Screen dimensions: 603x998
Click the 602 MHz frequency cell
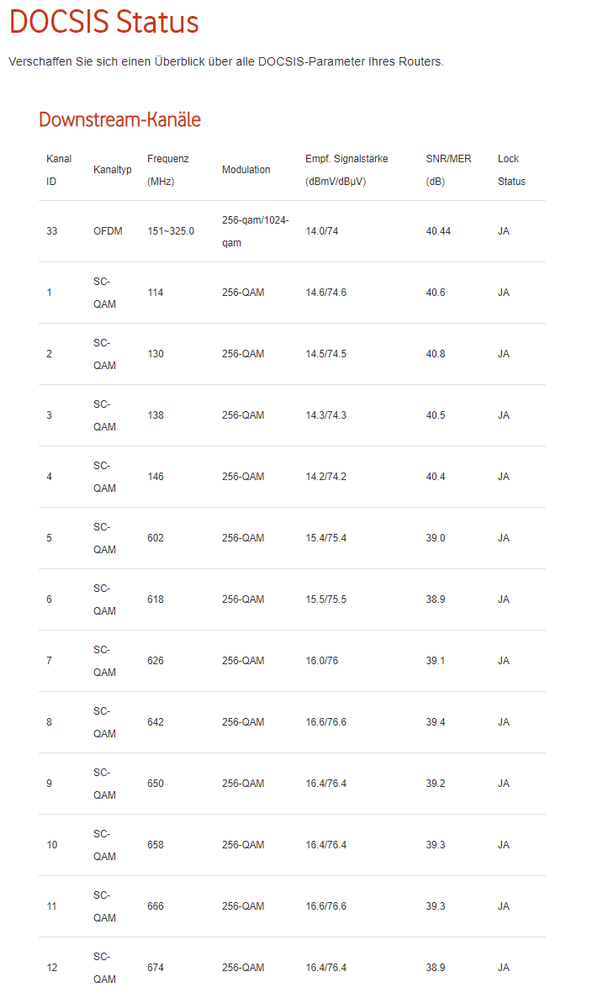click(155, 538)
